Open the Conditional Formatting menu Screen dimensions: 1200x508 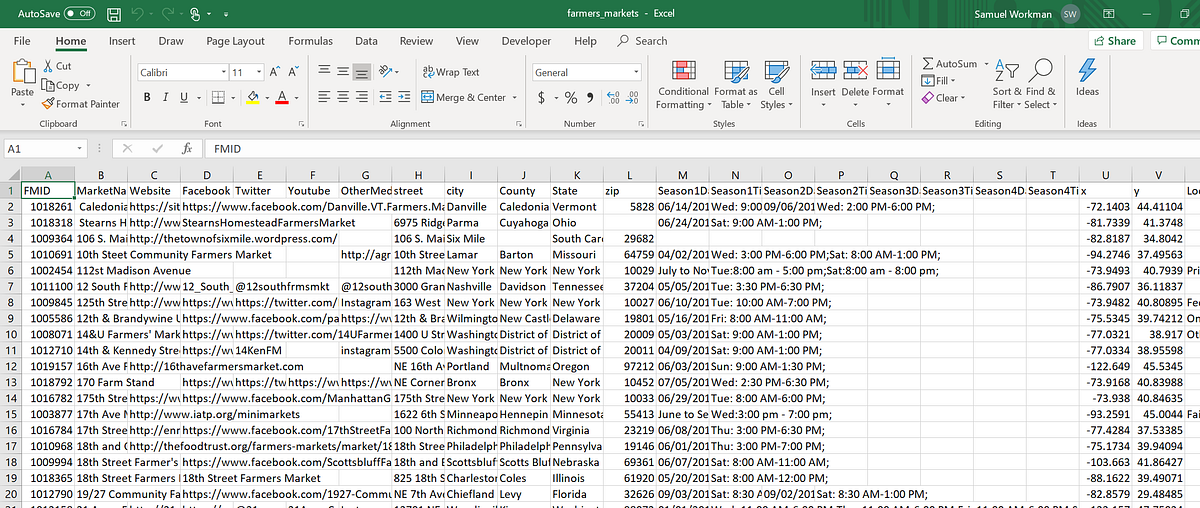[683, 84]
